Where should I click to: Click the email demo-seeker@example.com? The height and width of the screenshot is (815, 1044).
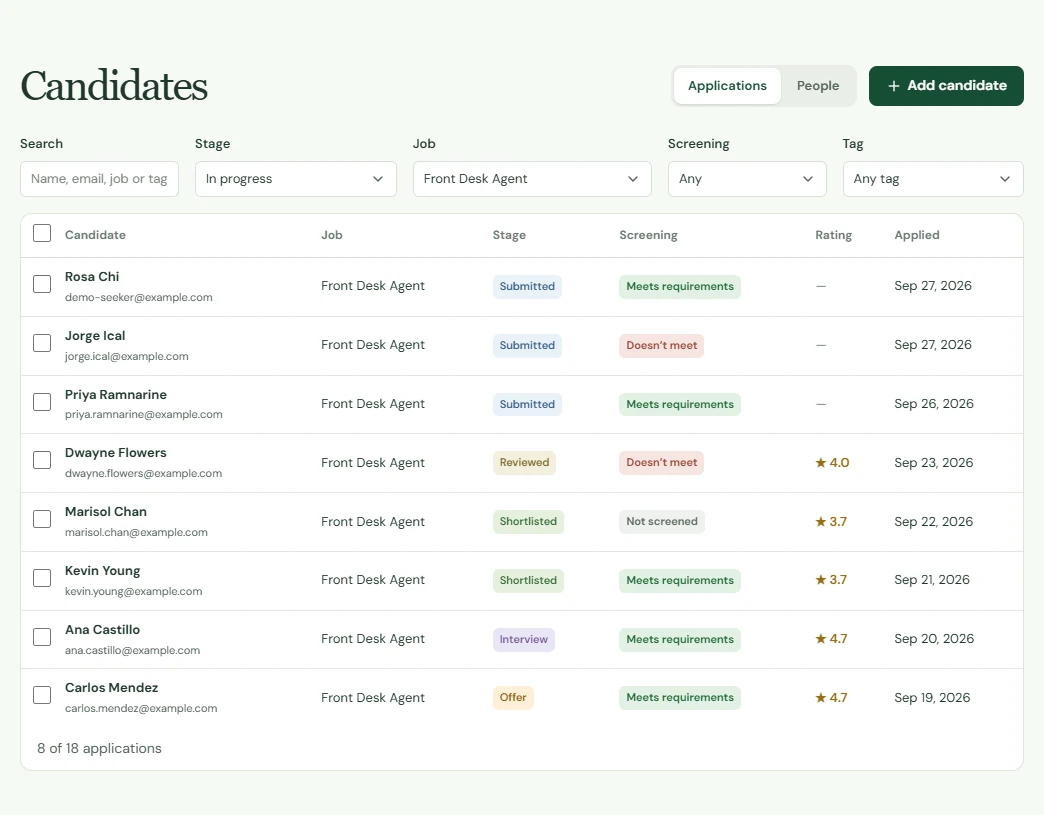[138, 298]
